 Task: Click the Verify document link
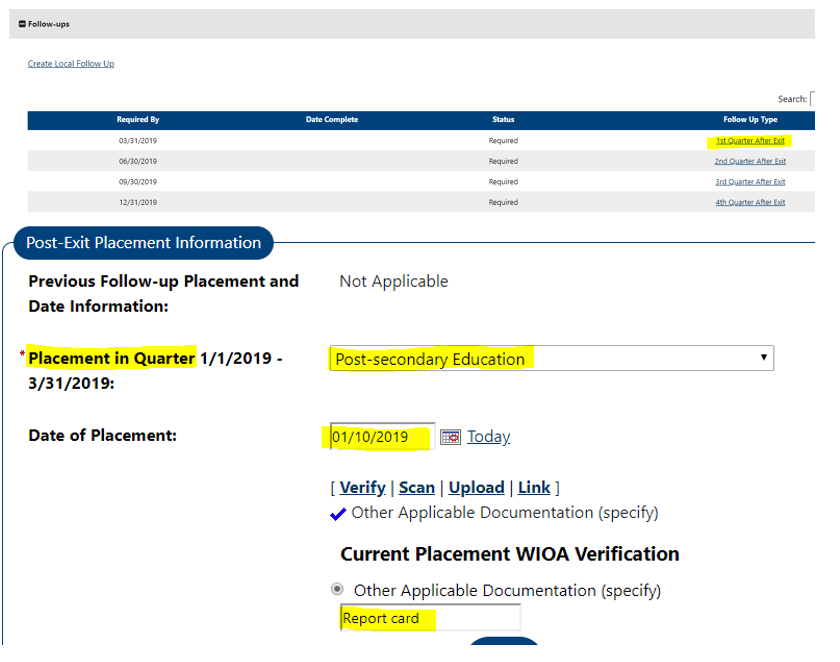click(x=362, y=488)
